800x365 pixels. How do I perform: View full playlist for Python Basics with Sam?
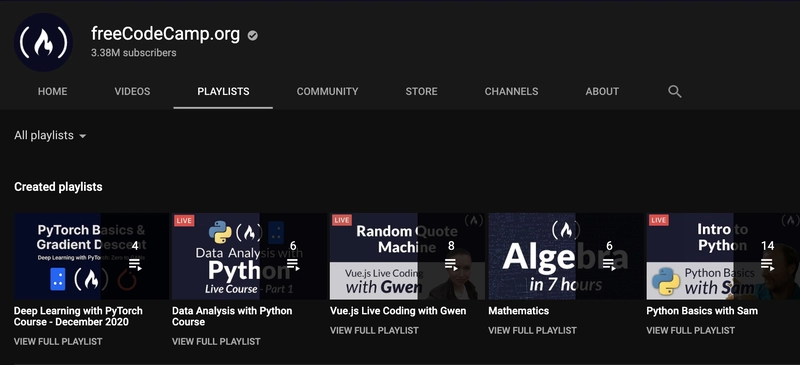(x=691, y=330)
